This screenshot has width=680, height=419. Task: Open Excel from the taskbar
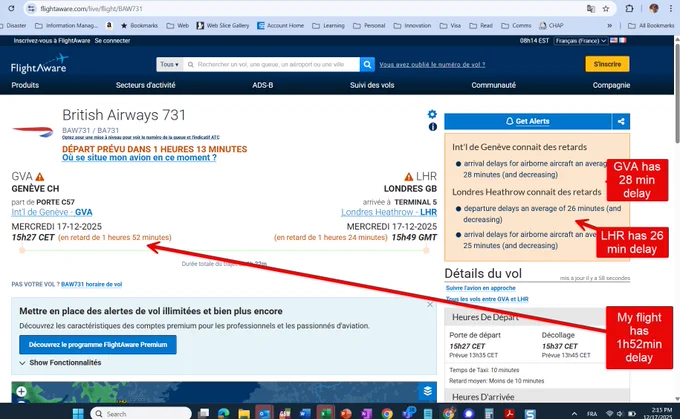[326, 414]
